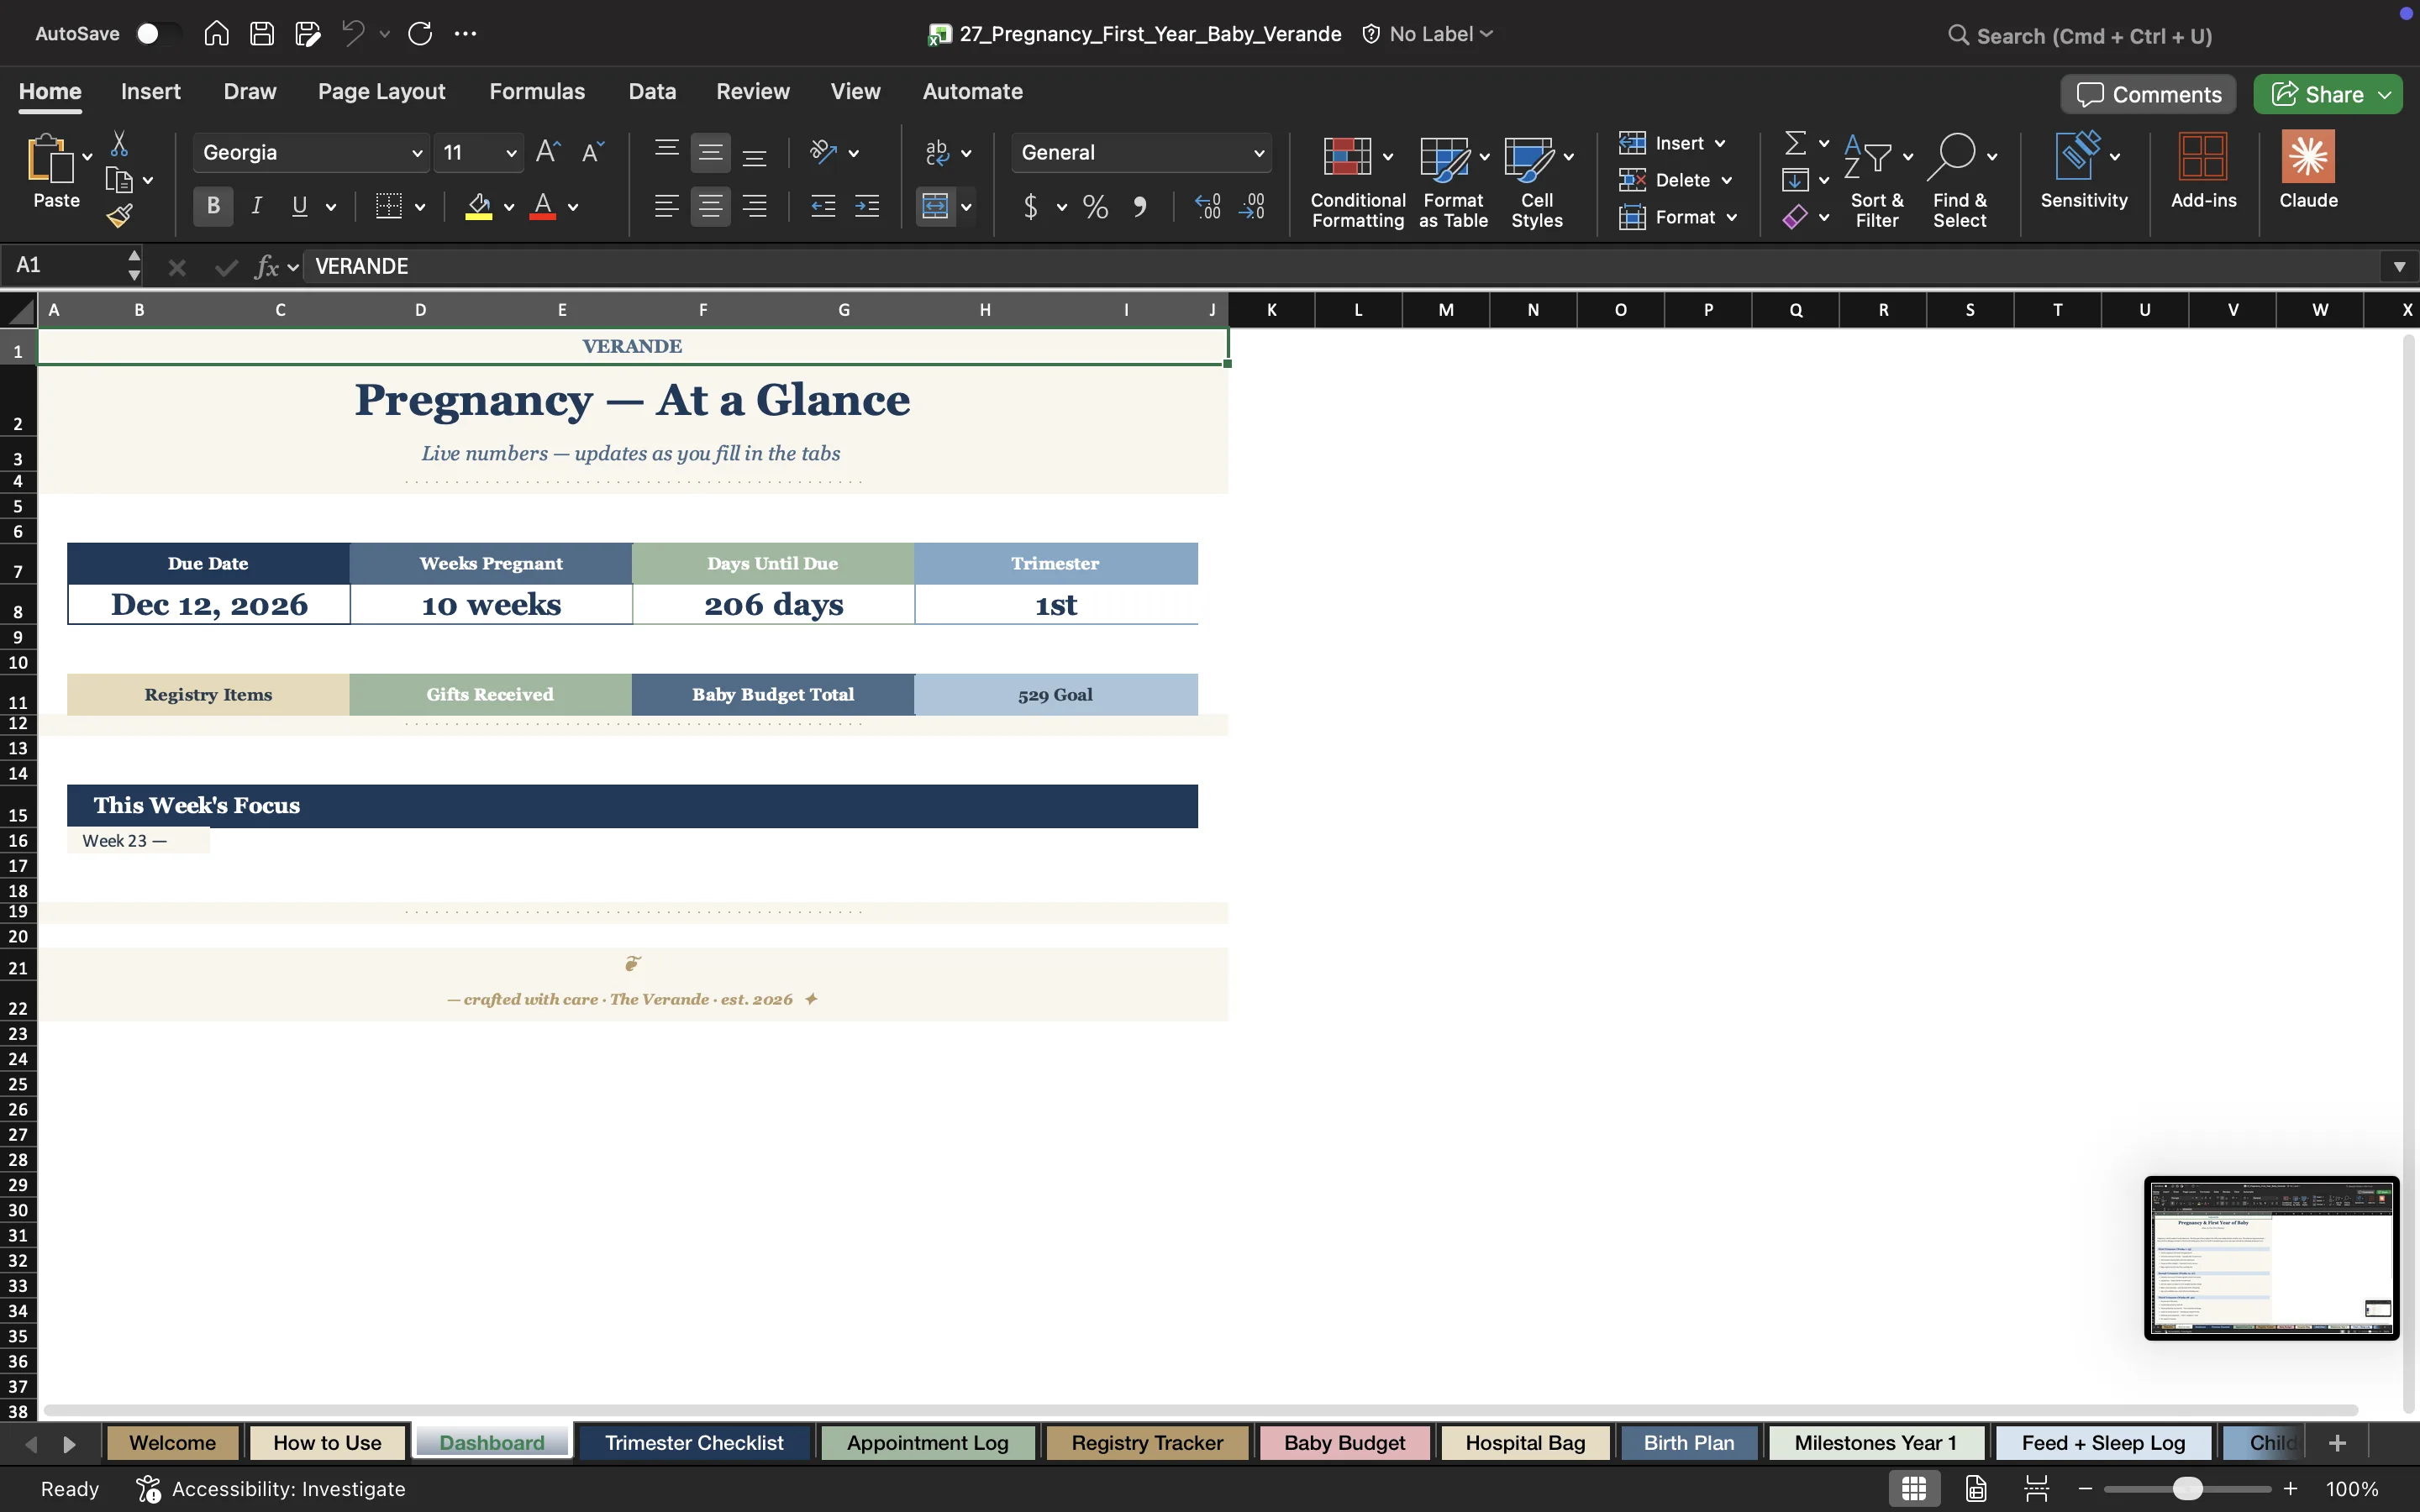Screen dimensions: 2420x1512
Task: Click the Borders icon
Action: [388, 206]
